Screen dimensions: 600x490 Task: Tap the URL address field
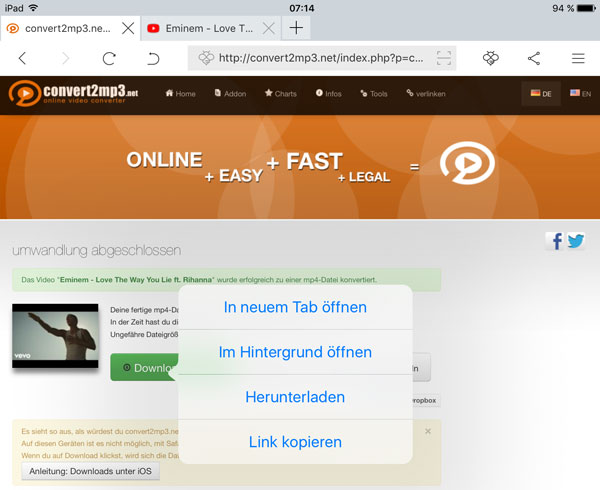coord(322,58)
